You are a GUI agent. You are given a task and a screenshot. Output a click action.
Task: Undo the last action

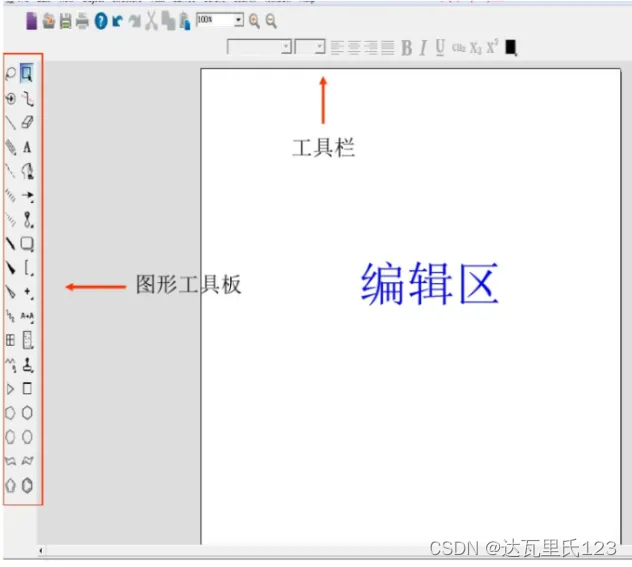pos(117,21)
